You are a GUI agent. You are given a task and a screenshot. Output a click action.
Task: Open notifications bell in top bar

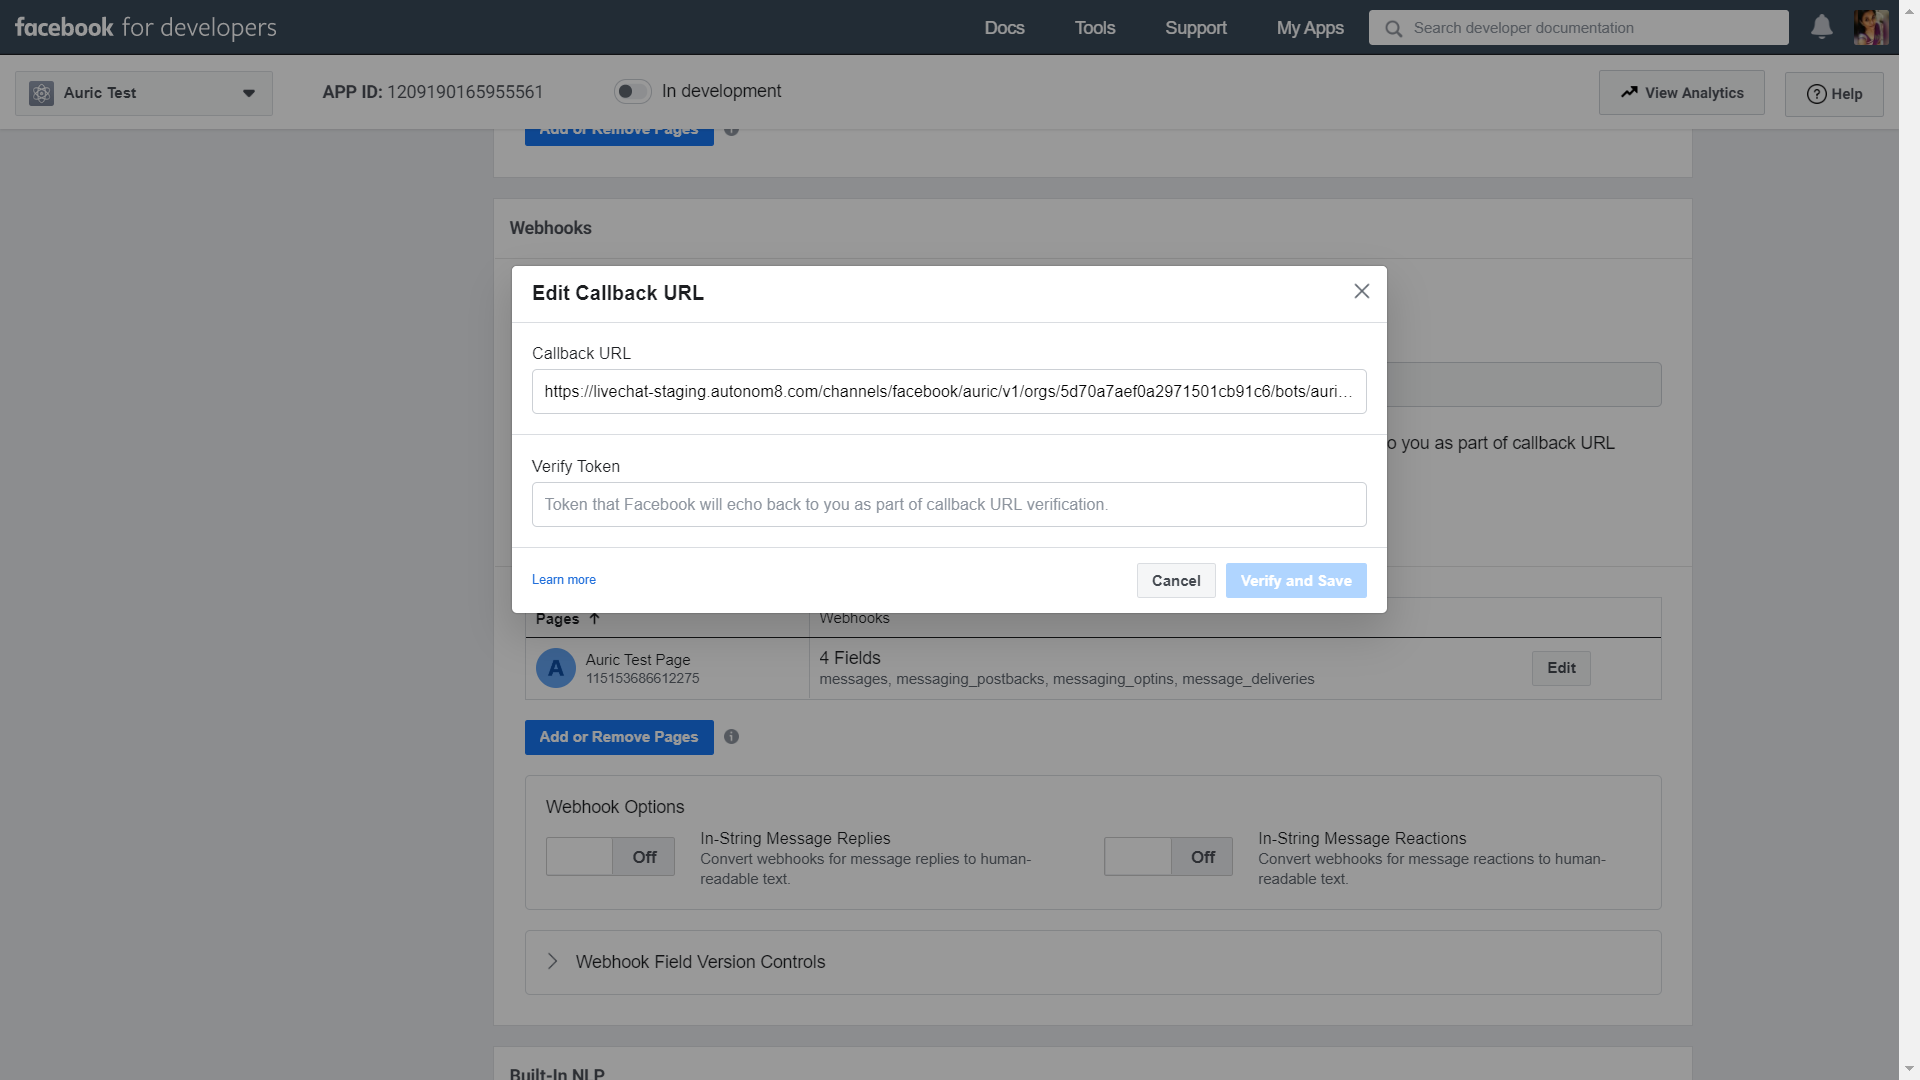pos(1822,27)
